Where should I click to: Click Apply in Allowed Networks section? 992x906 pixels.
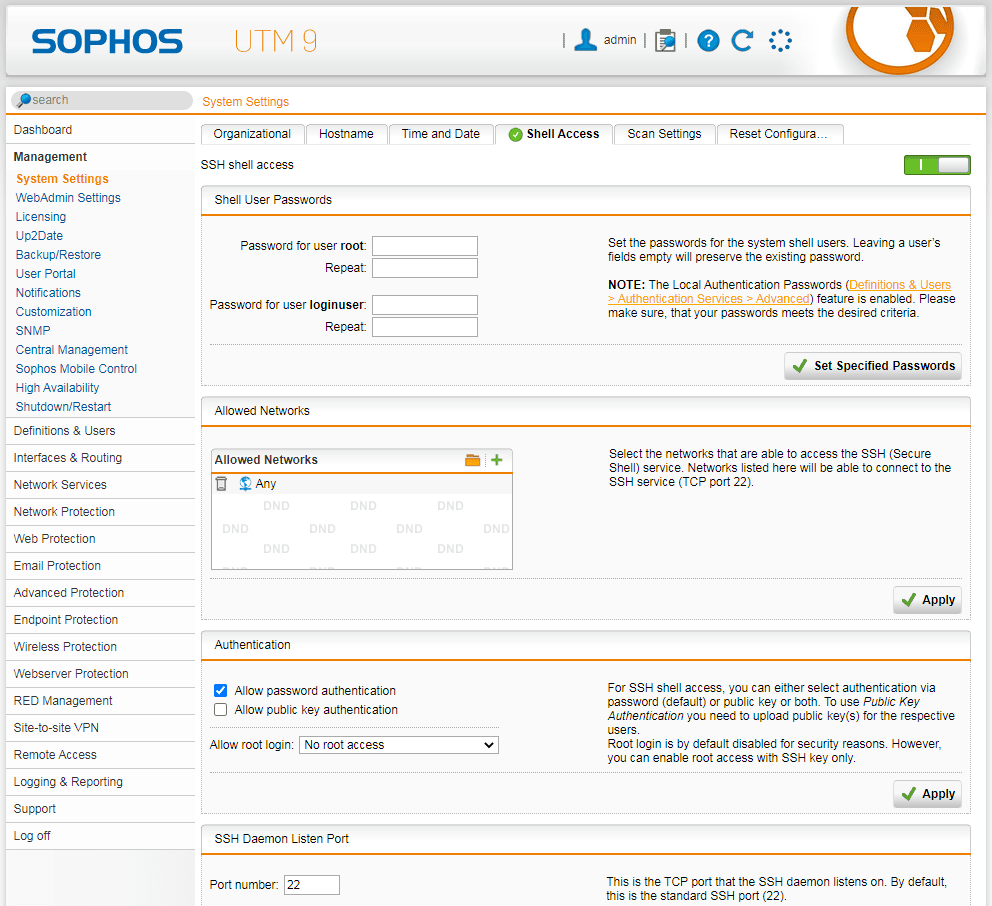(x=927, y=600)
